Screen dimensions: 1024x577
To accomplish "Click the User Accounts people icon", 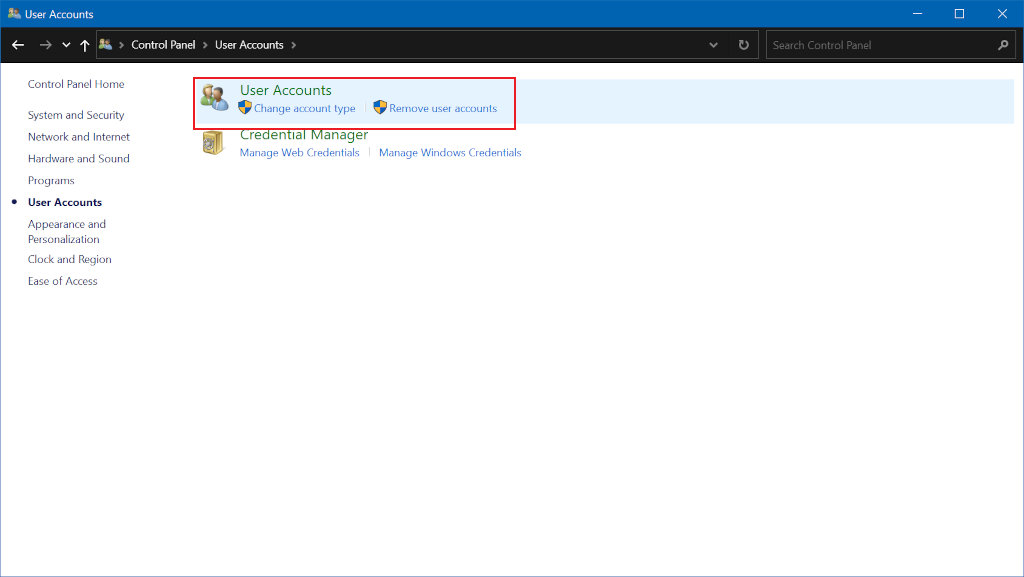I will [214, 97].
